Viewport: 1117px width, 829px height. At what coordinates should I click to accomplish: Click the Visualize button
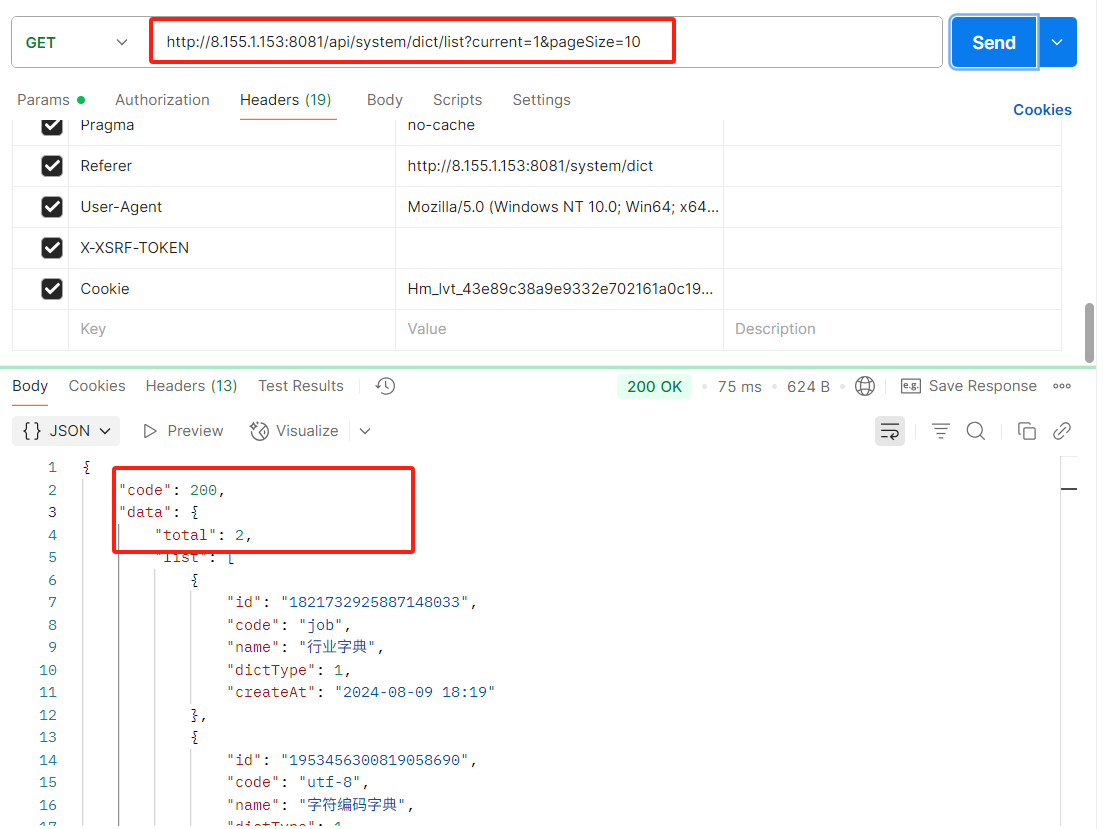point(293,431)
